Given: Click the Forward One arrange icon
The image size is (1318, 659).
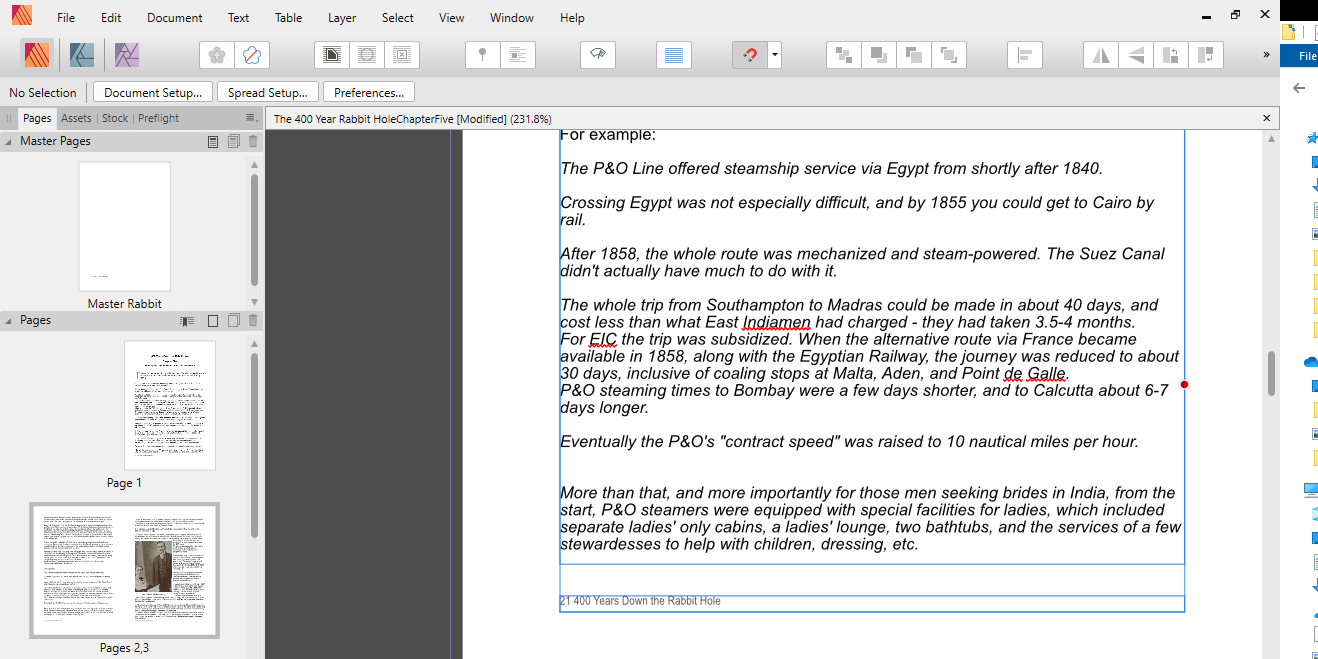Looking at the screenshot, I should click(x=913, y=55).
